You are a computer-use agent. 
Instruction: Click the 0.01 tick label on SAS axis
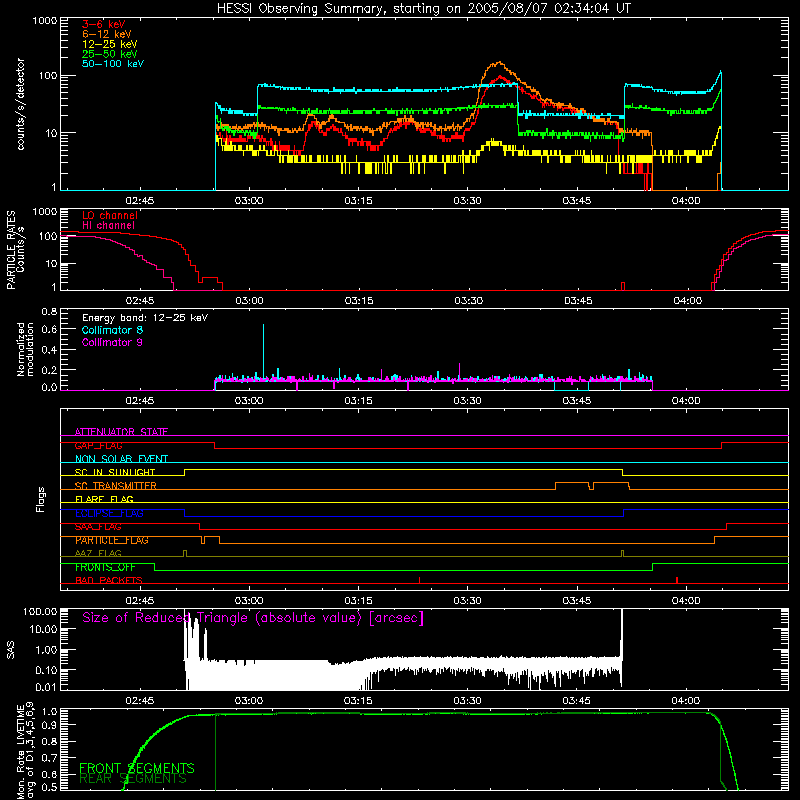click(46, 687)
